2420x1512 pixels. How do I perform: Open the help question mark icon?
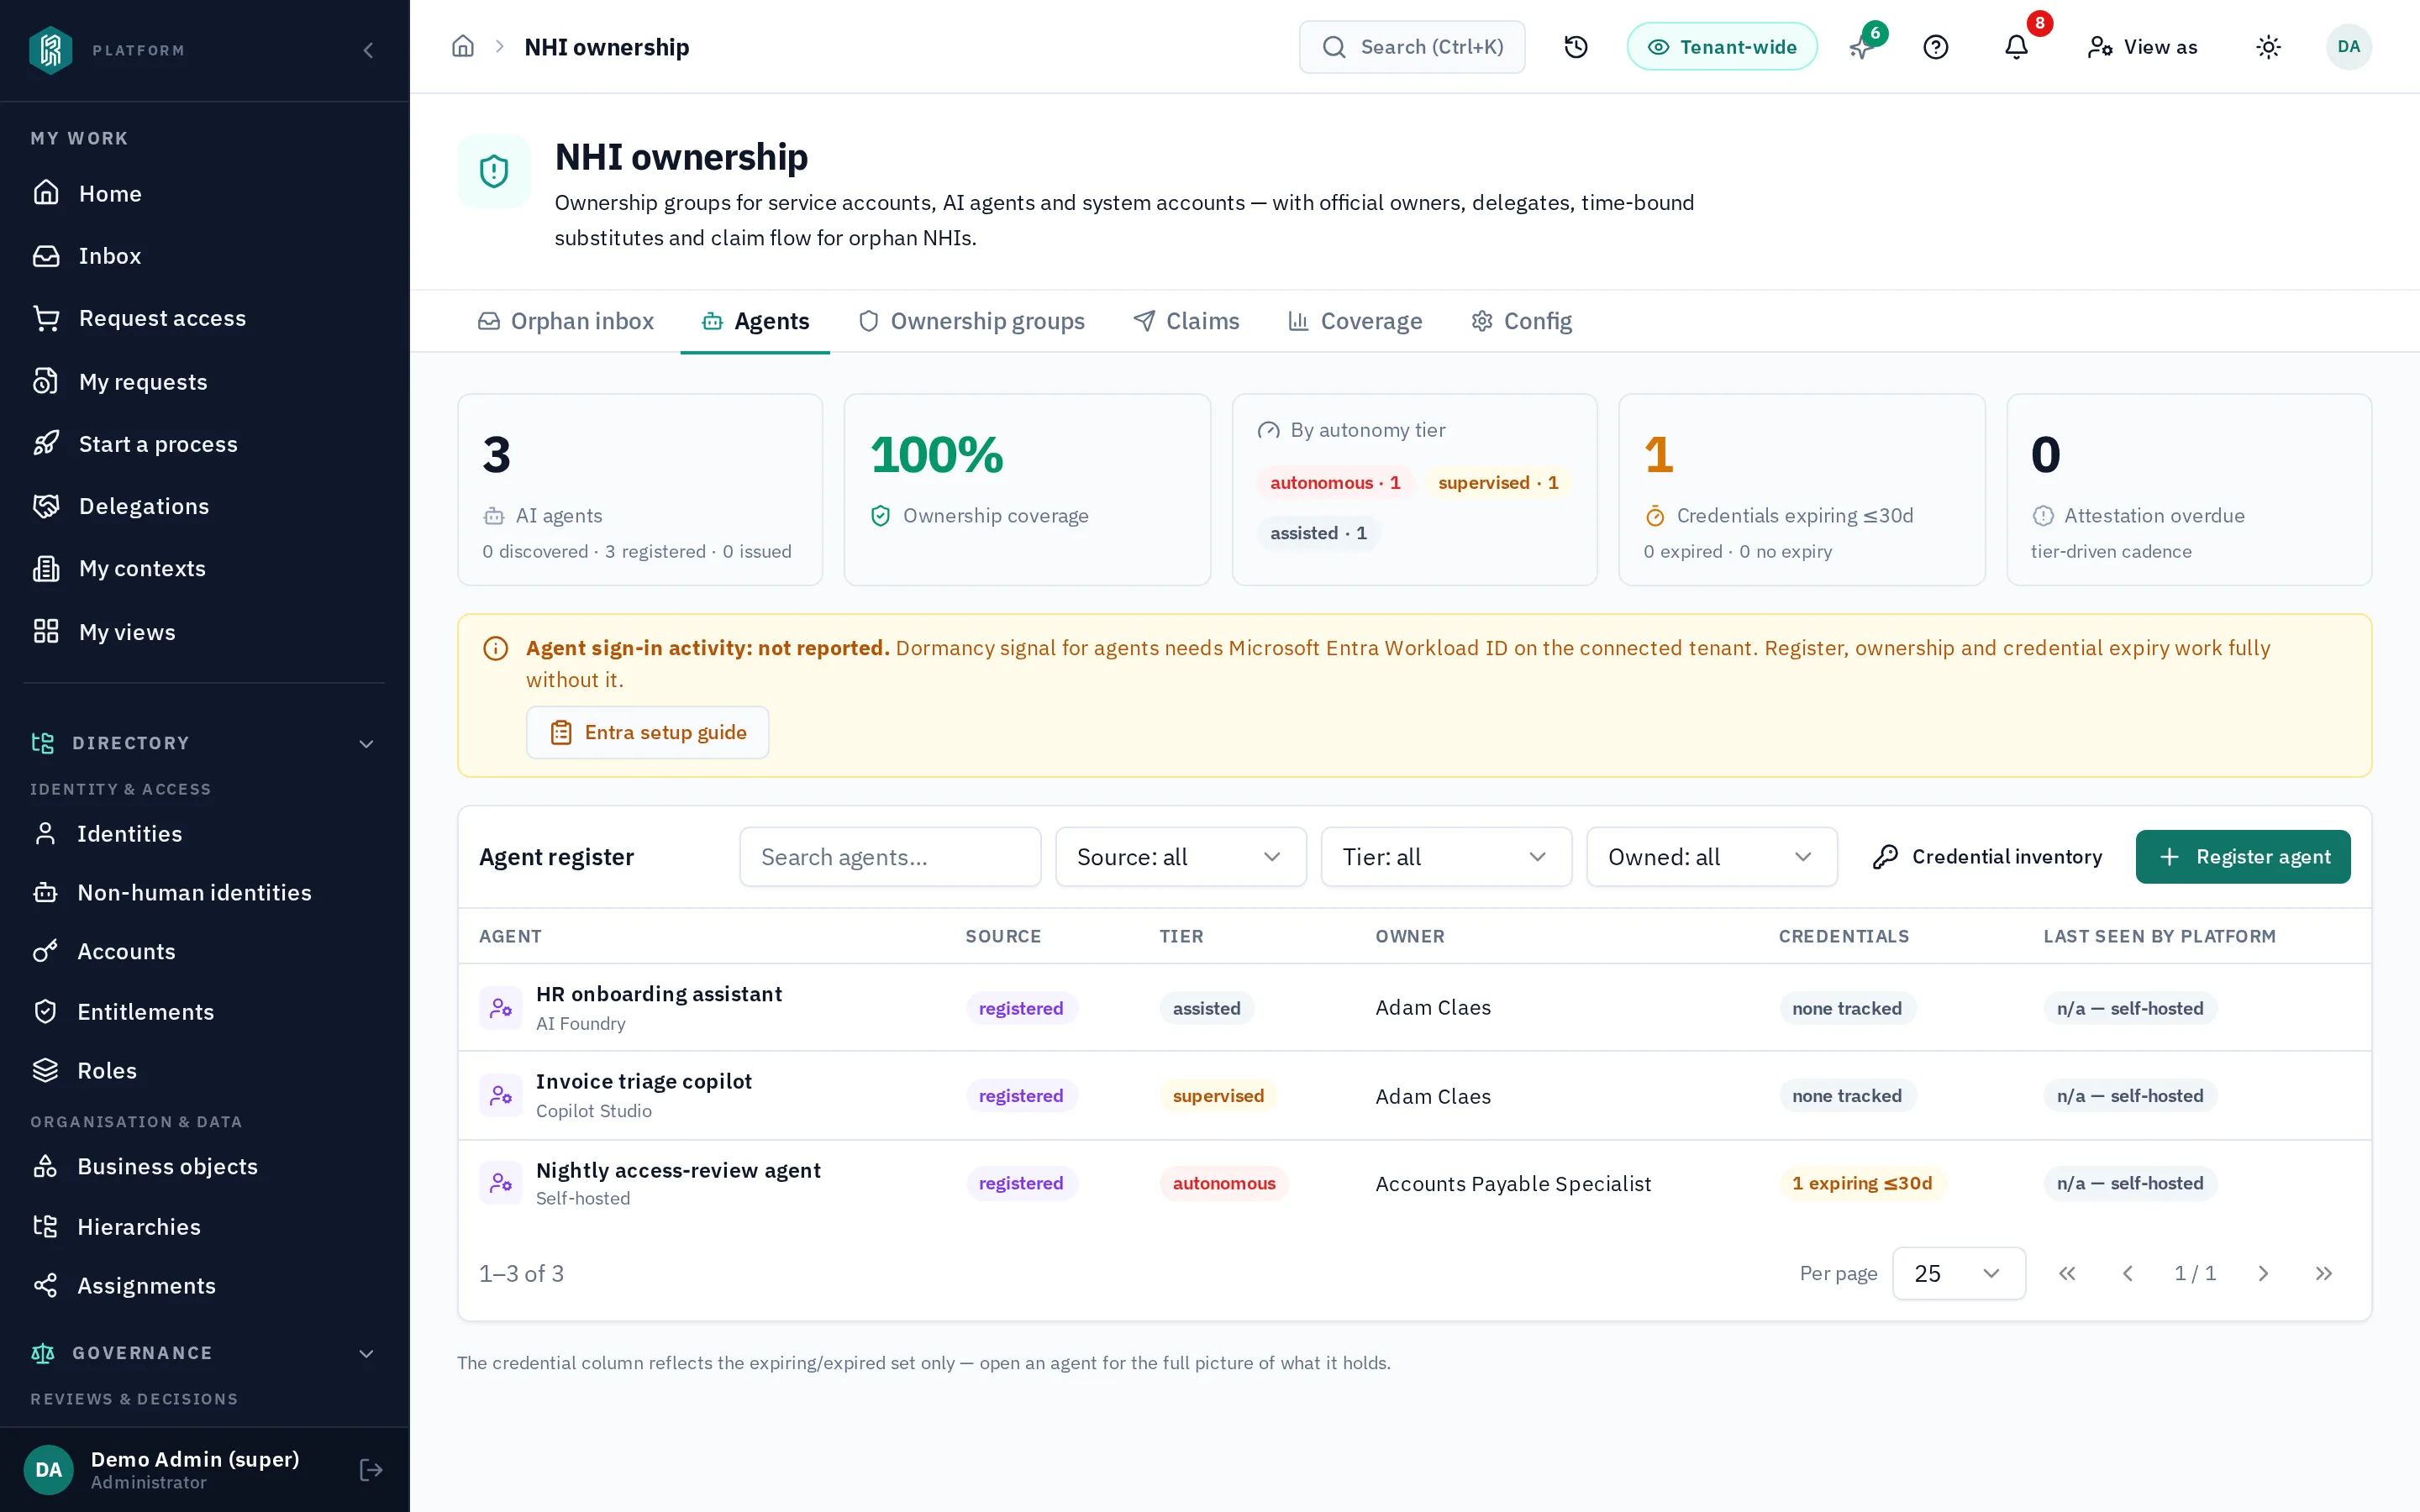pyautogui.click(x=1936, y=47)
